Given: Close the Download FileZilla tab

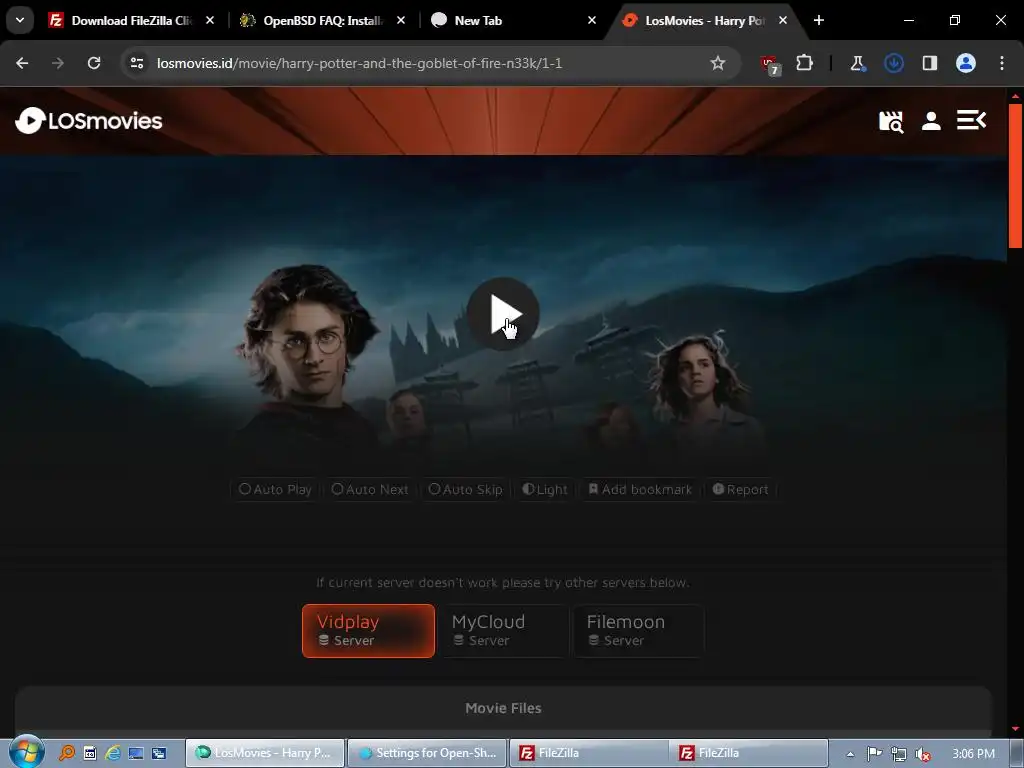Looking at the screenshot, I should [210, 20].
